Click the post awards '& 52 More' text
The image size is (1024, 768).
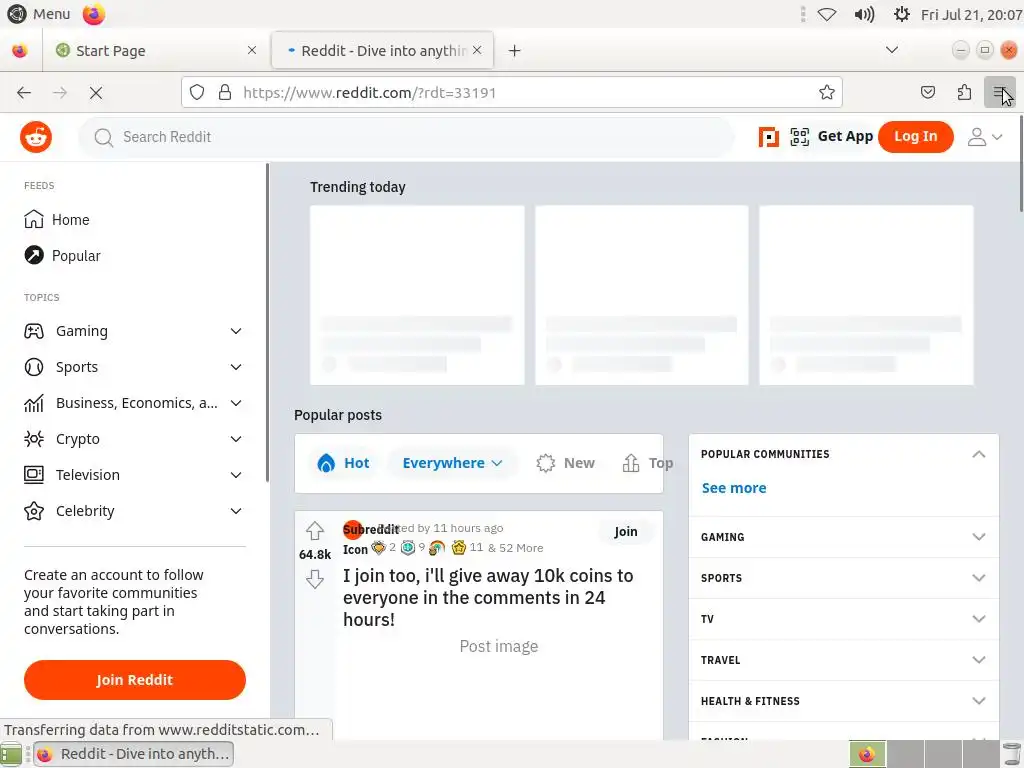coord(515,548)
